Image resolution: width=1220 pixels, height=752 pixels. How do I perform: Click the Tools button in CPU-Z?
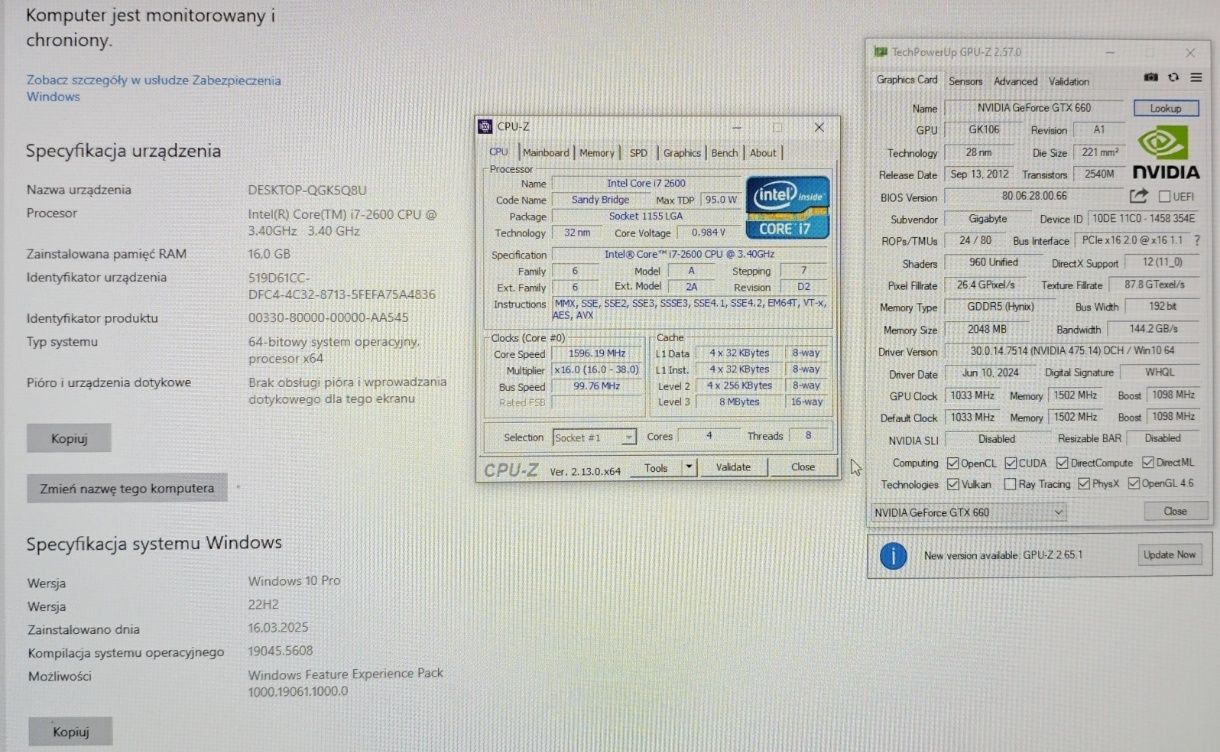(x=656, y=467)
